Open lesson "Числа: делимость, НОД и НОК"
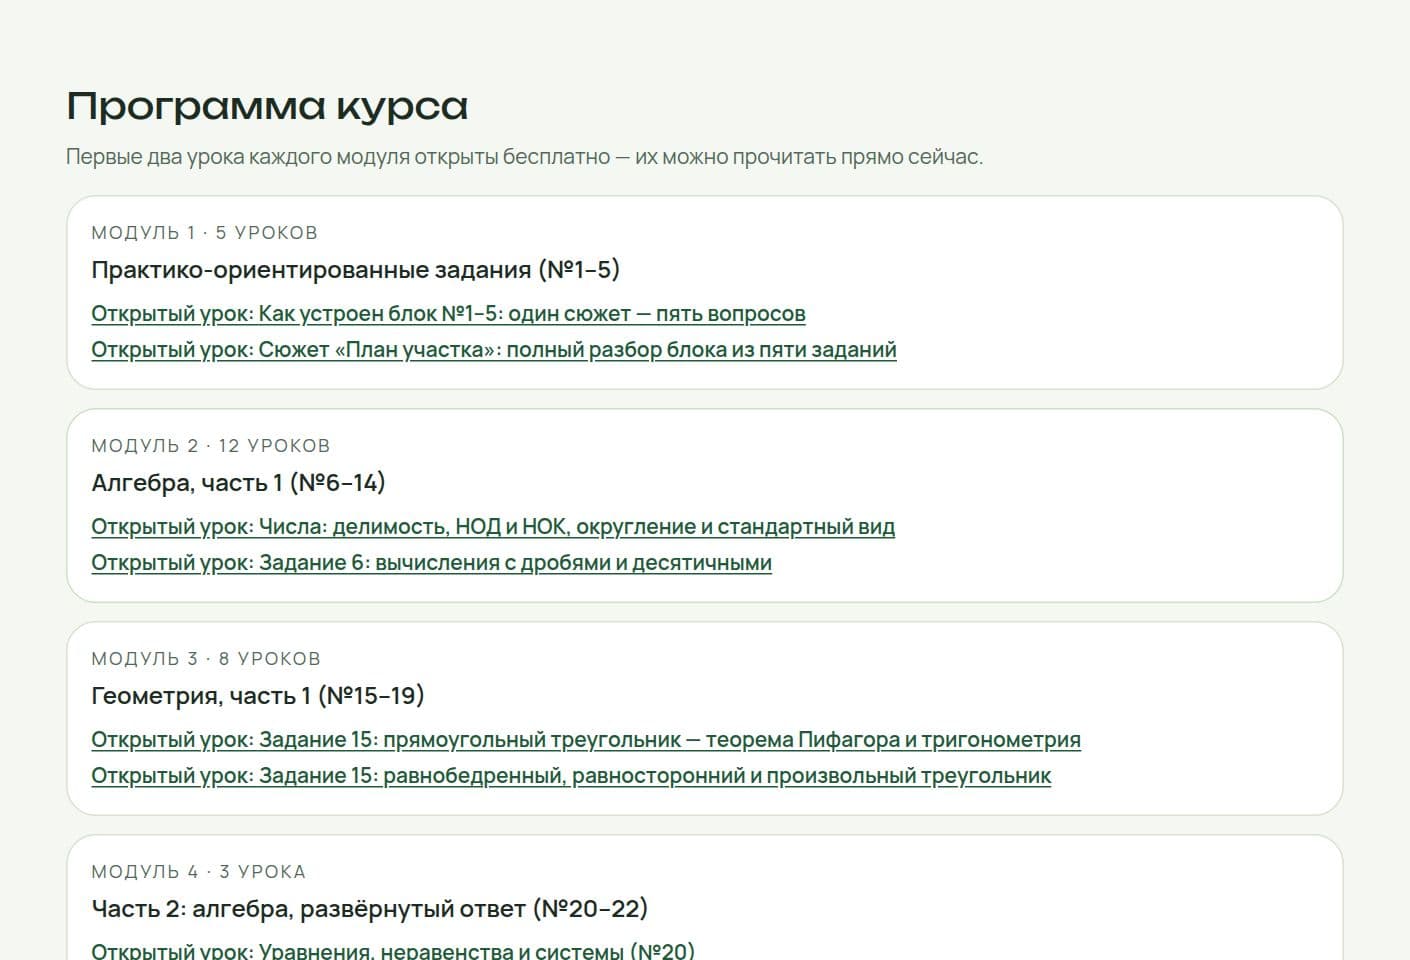 coord(493,527)
